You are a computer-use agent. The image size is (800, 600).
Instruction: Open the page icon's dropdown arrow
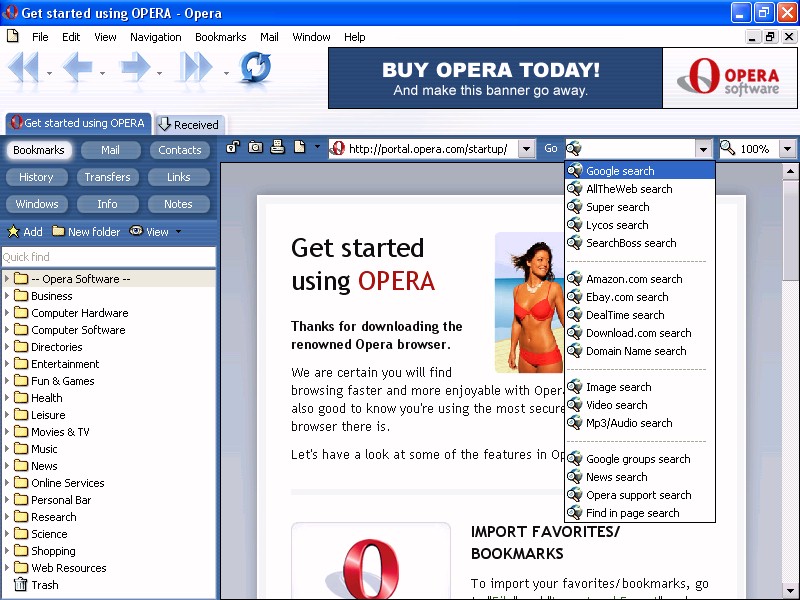point(317,147)
